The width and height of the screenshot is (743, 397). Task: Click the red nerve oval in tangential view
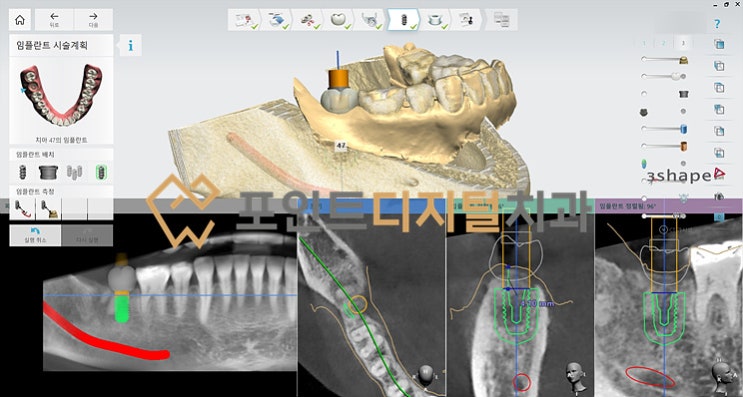pyautogui.click(x=650, y=377)
